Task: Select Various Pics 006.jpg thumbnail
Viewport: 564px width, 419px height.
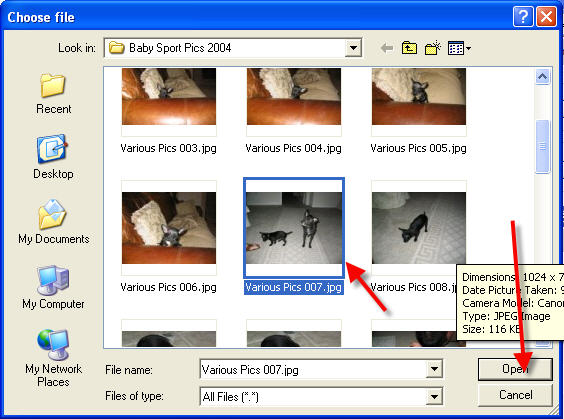Action: (169, 228)
